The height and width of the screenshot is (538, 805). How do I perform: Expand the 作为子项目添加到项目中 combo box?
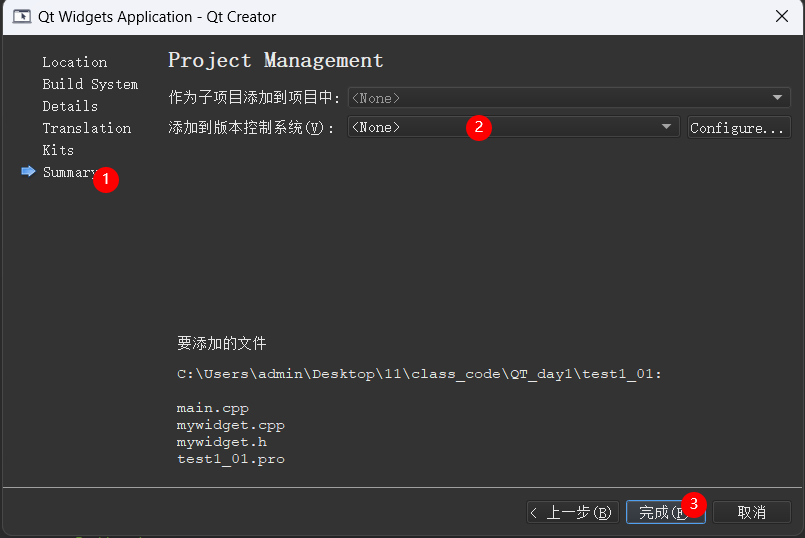(x=567, y=98)
